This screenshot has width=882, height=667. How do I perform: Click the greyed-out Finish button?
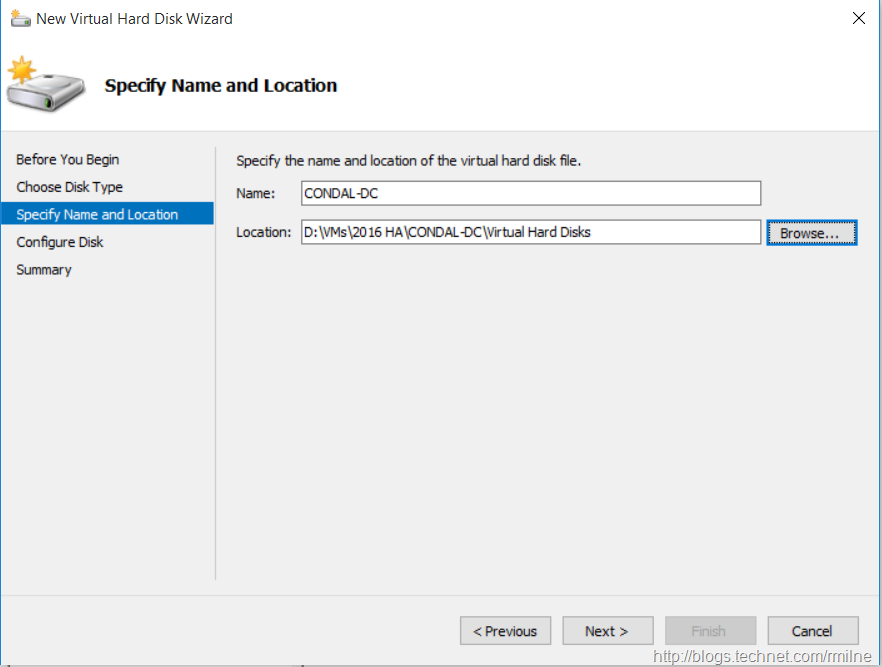pyautogui.click(x=709, y=631)
